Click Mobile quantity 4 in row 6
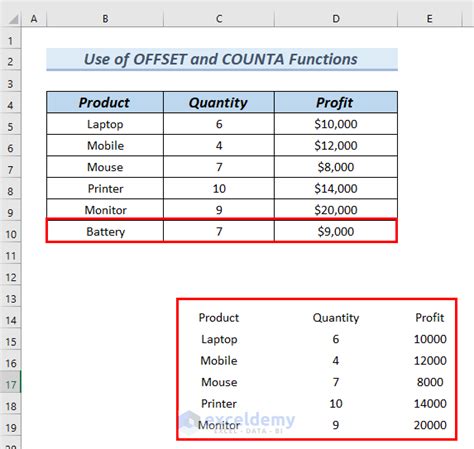 coord(219,146)
